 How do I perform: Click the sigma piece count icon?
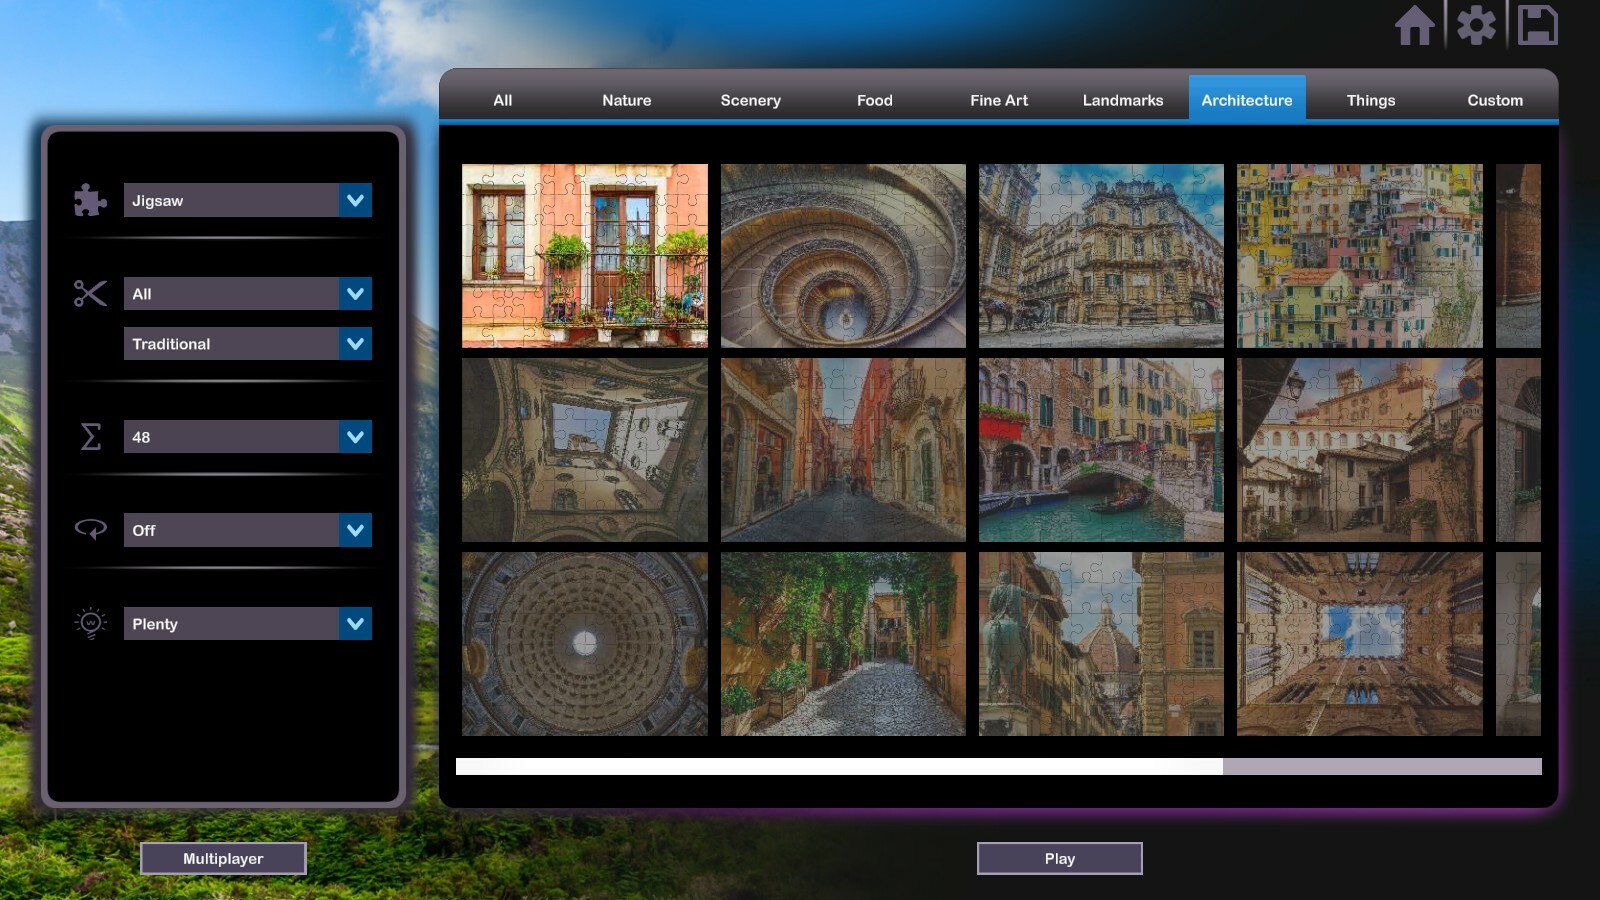(x=89, y=436)
